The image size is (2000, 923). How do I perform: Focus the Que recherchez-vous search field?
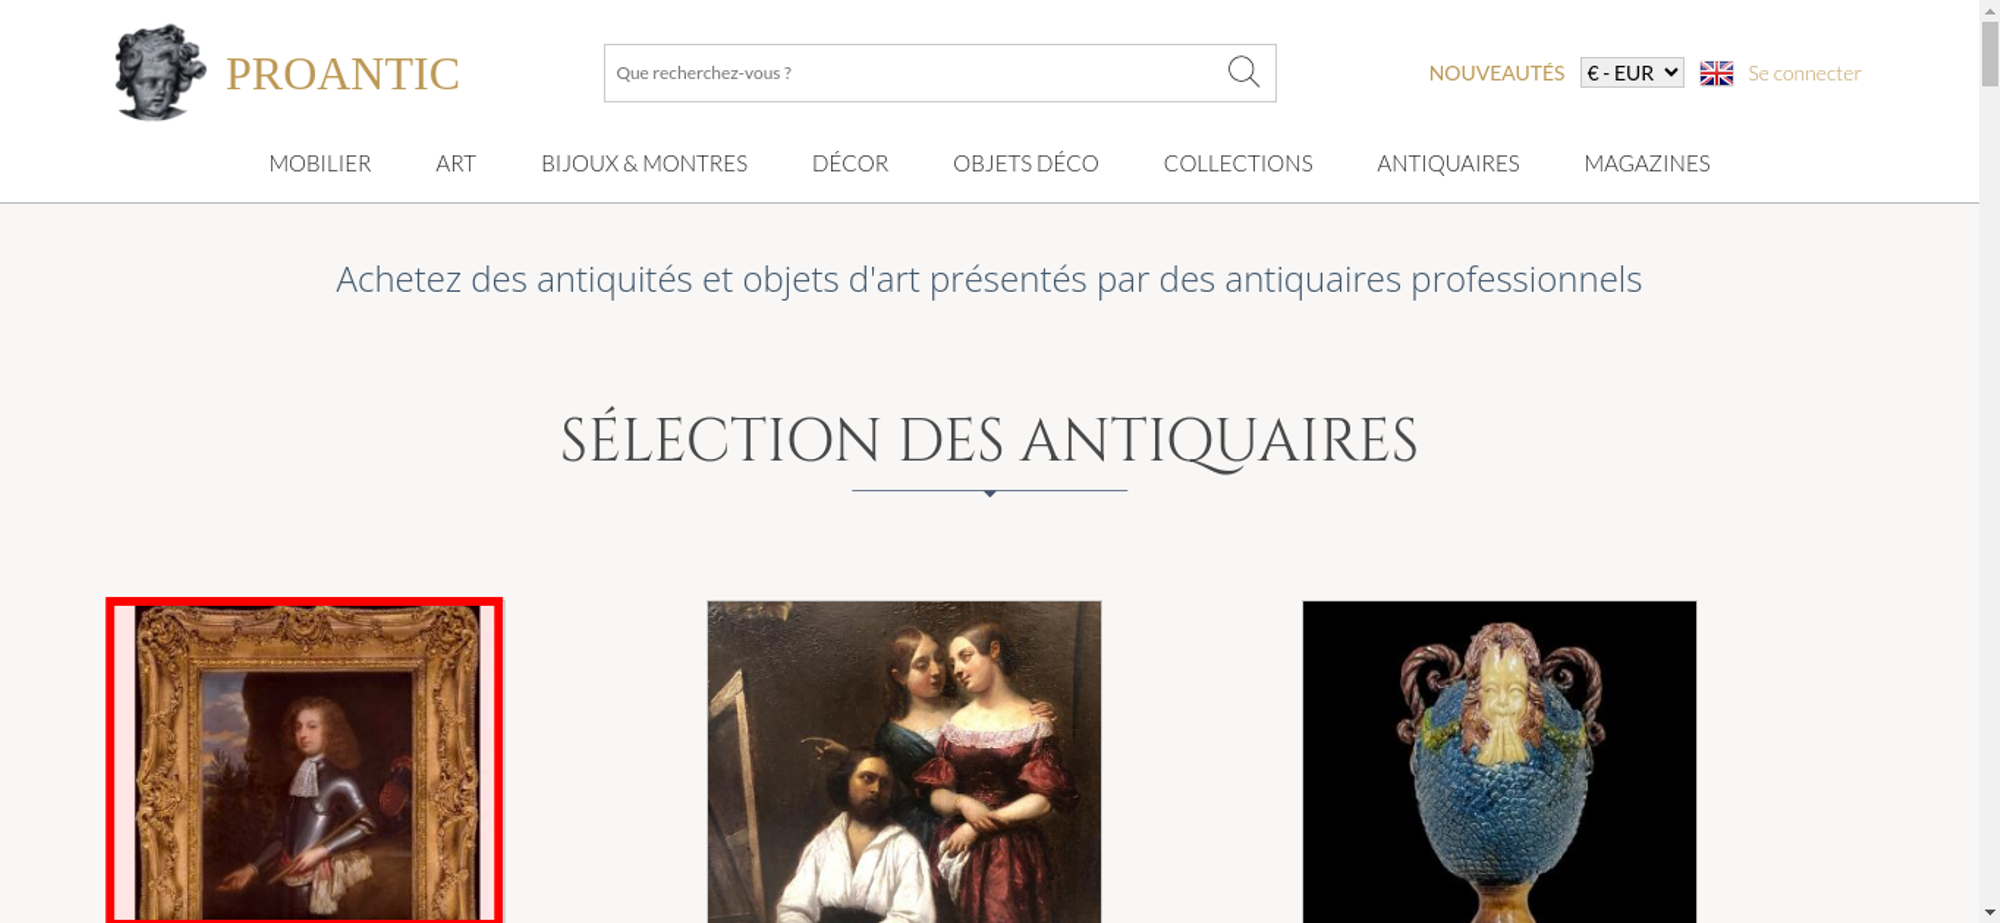pyautogui.click(x=915, y=73)
